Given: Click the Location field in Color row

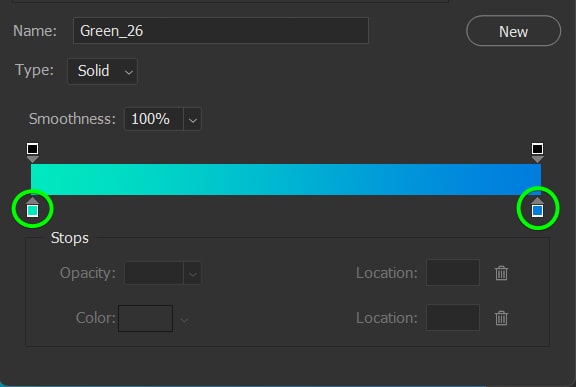Looking at the screenshot, I should pyautogui.click(x=453, y=317).
